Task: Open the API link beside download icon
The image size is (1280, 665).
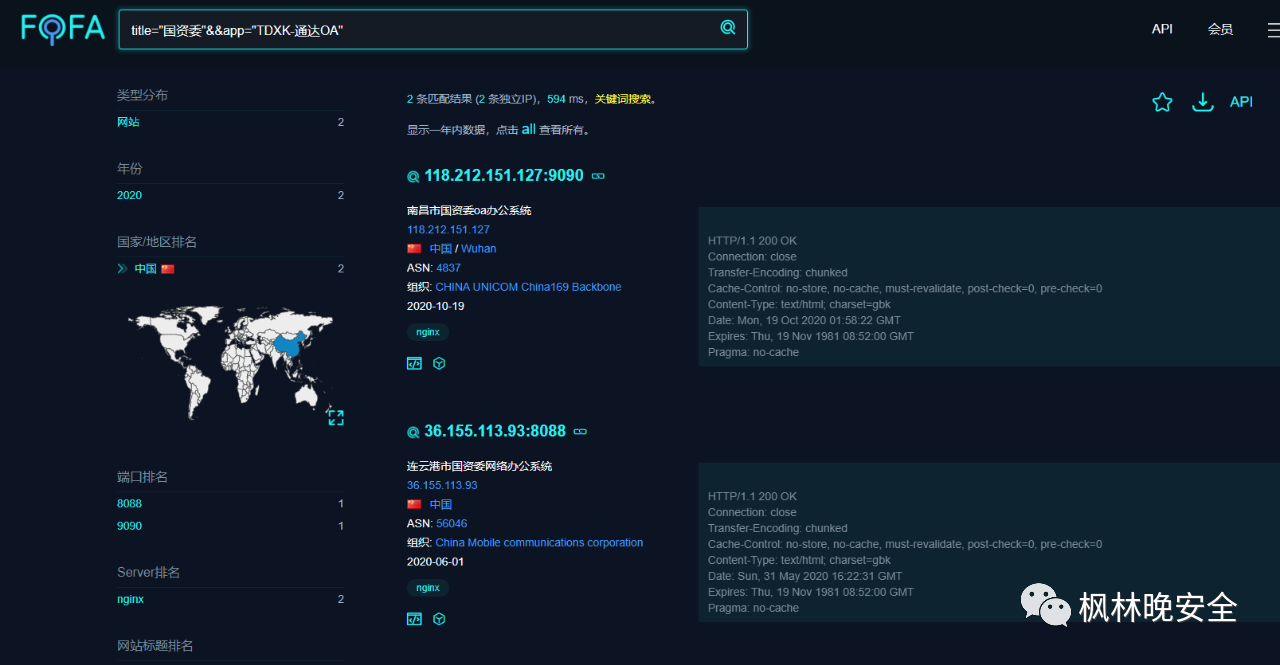Action: [x=1241, y=102]
